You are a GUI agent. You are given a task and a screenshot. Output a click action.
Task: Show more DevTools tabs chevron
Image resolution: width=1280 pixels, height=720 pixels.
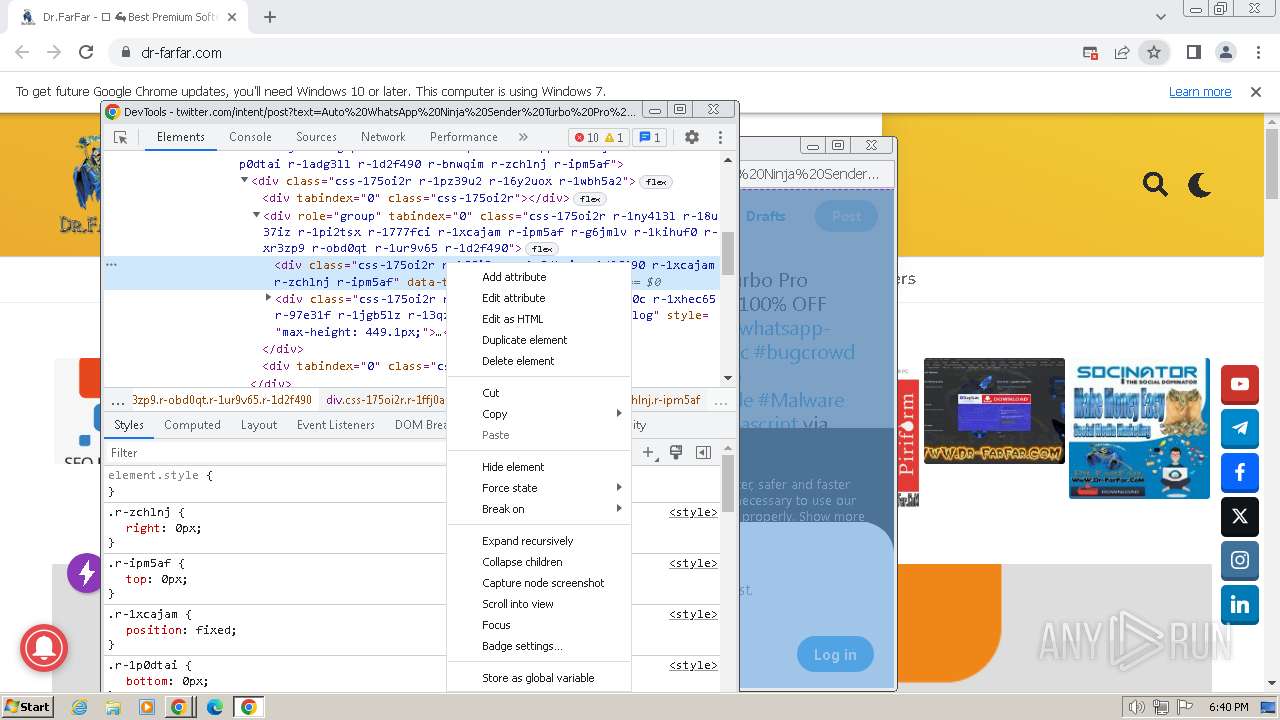[523, 137]
